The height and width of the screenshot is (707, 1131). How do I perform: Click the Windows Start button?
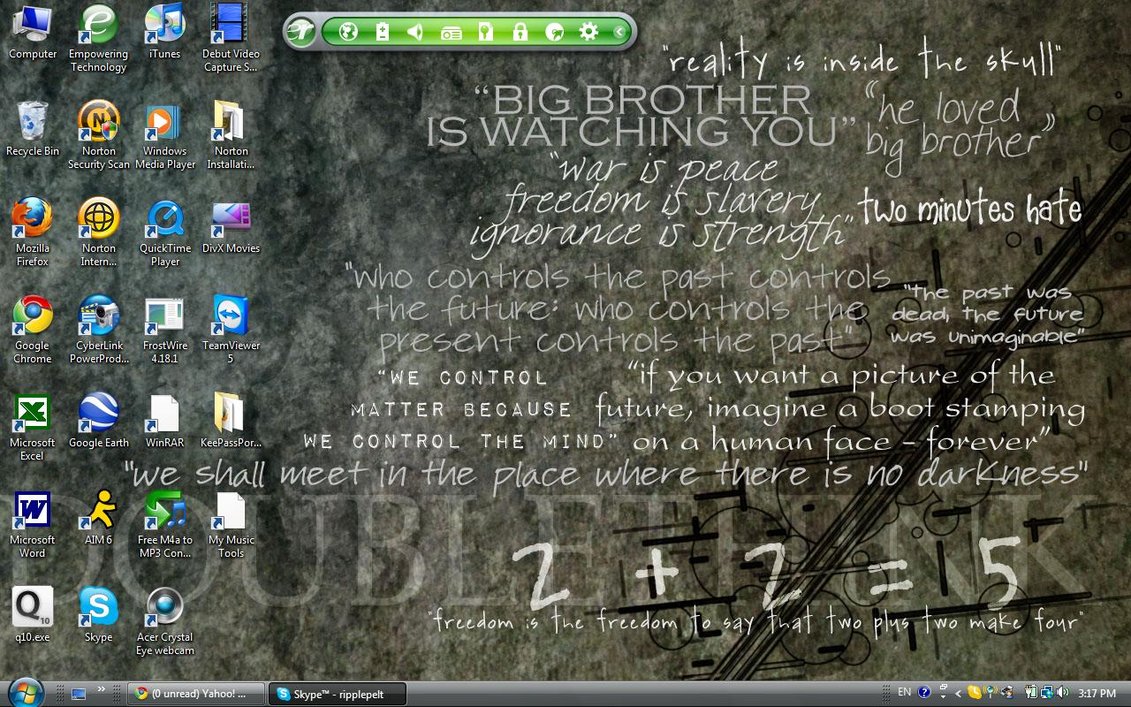tap(25, 692)
